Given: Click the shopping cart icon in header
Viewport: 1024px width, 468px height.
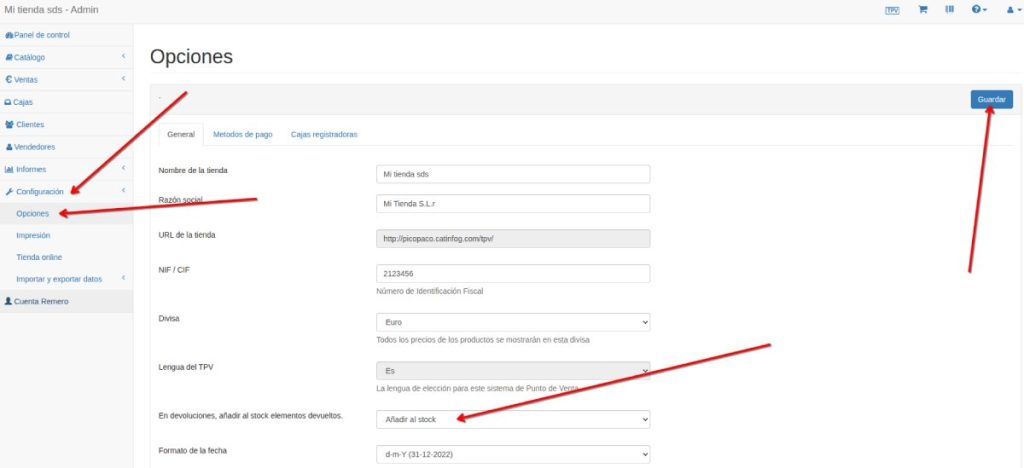Looking at the screenshot, I should pyautogui.click(x=923, y=10).
